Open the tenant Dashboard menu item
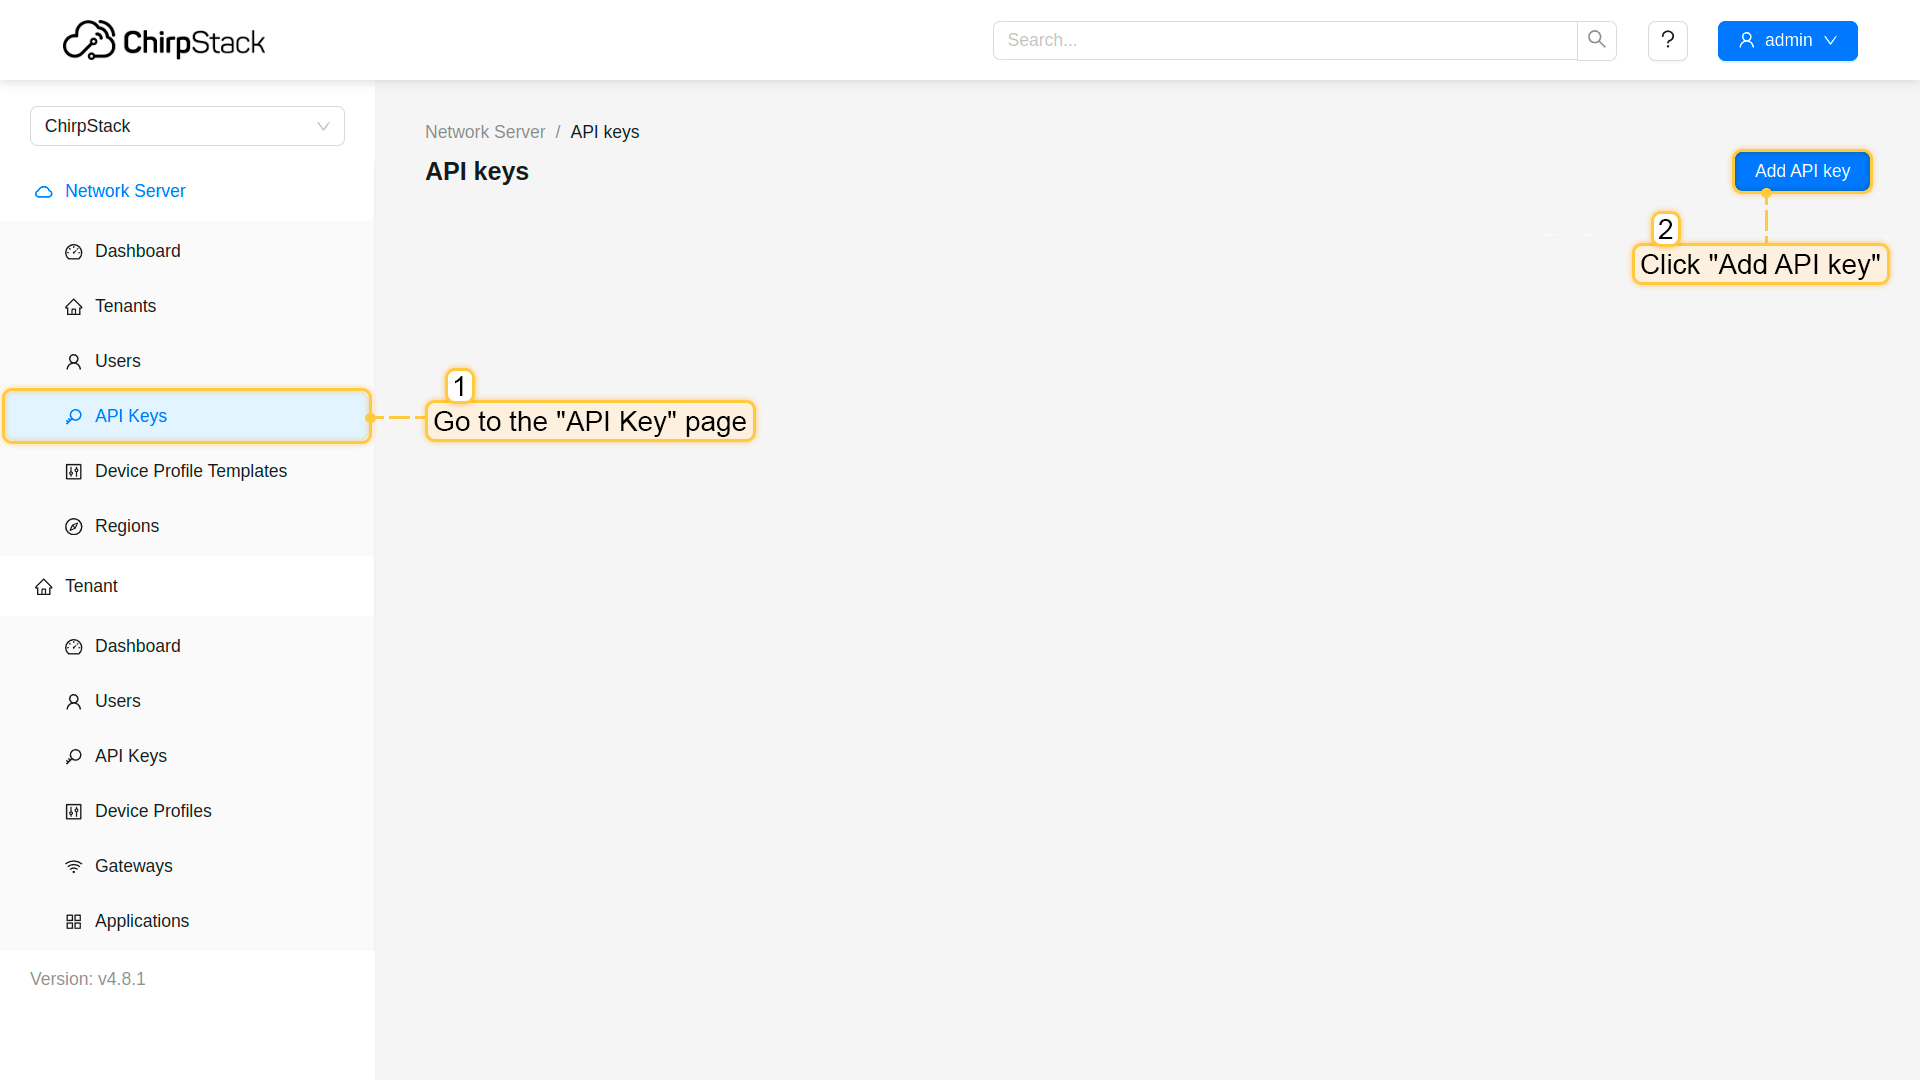 pyautogui.click(x=138, y=646)
